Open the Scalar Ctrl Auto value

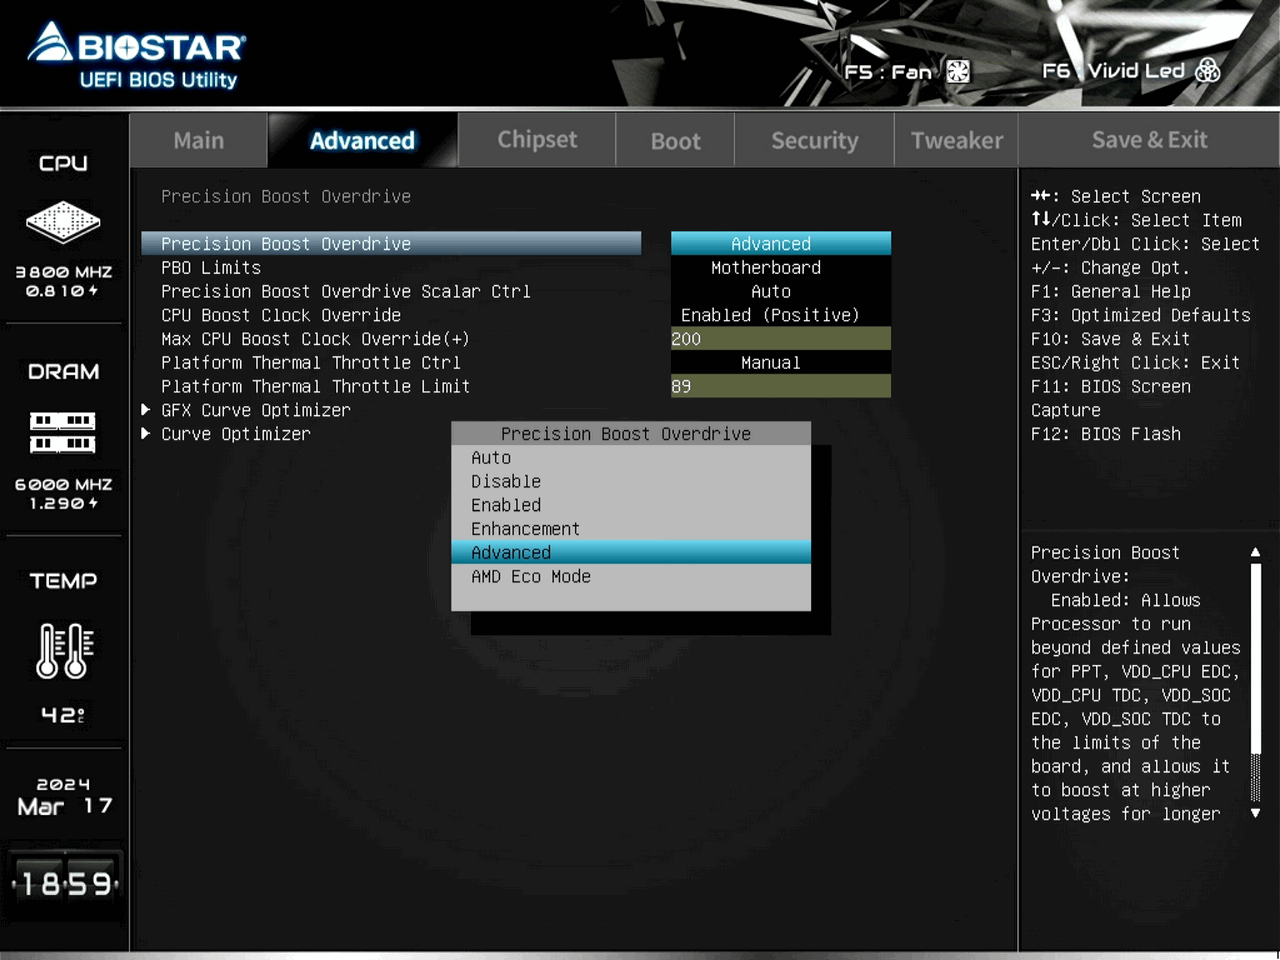coord(781,291)
